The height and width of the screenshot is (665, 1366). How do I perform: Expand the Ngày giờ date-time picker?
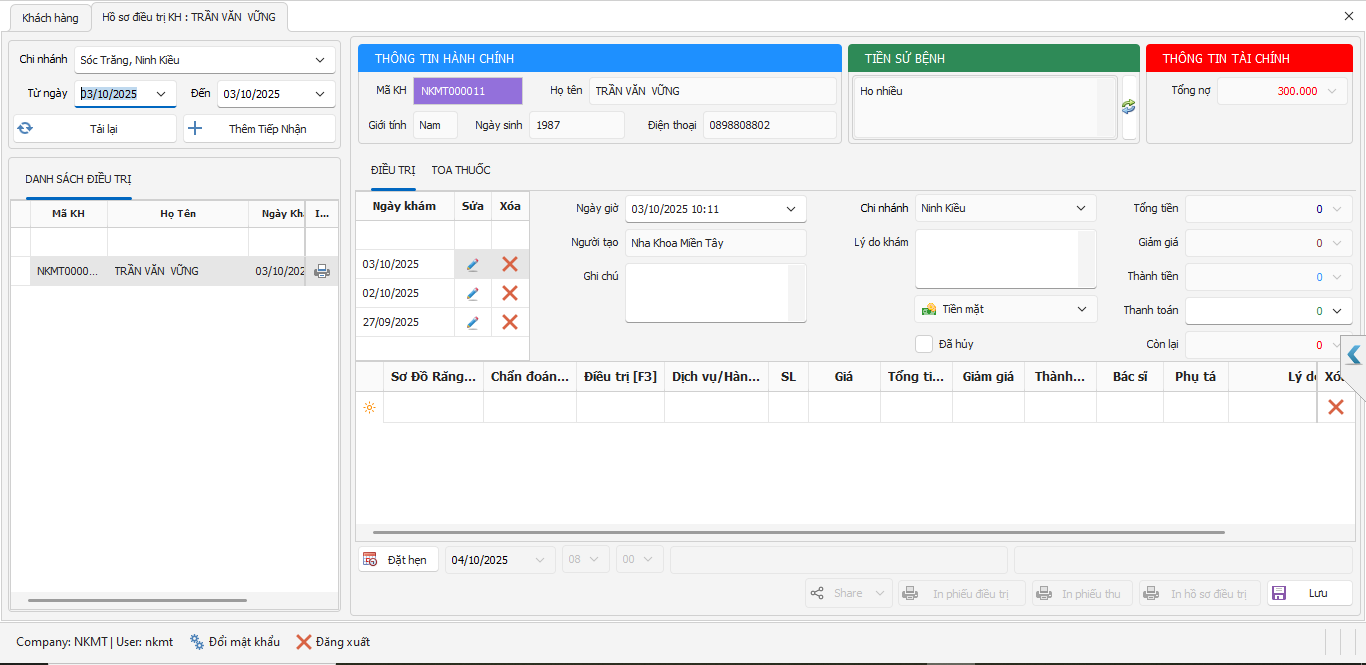pos(790,209)
